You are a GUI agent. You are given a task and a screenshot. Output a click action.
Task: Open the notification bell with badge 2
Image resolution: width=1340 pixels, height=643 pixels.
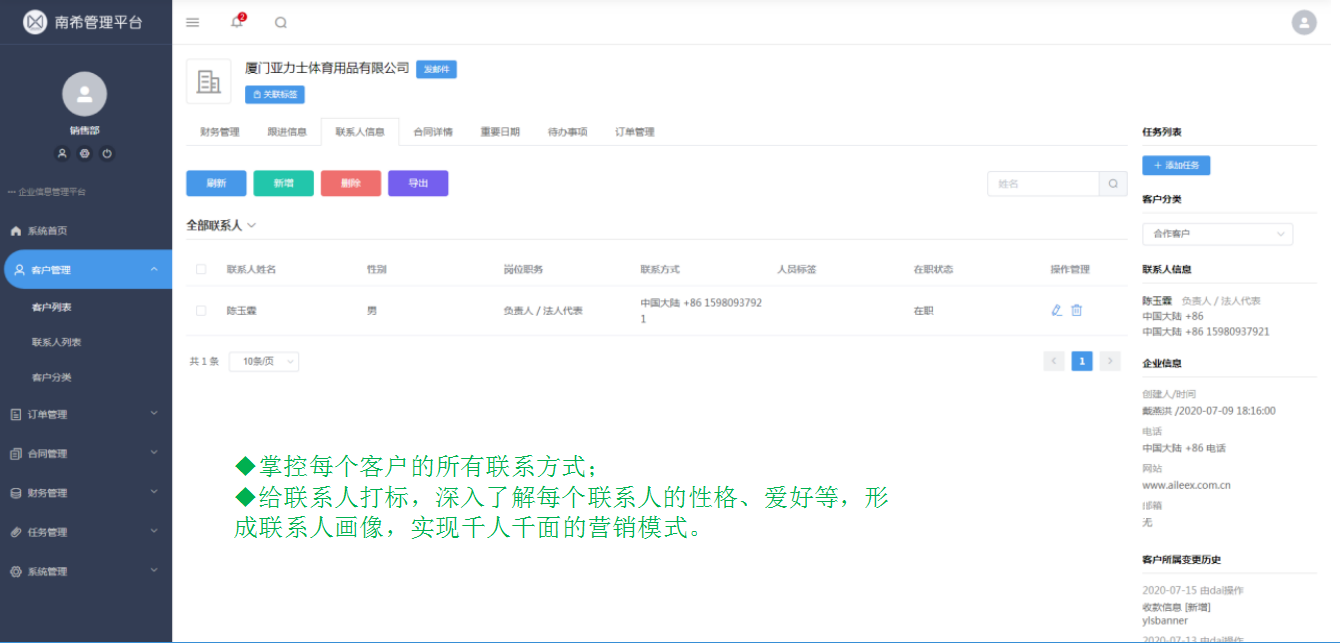tap(237, 21)
